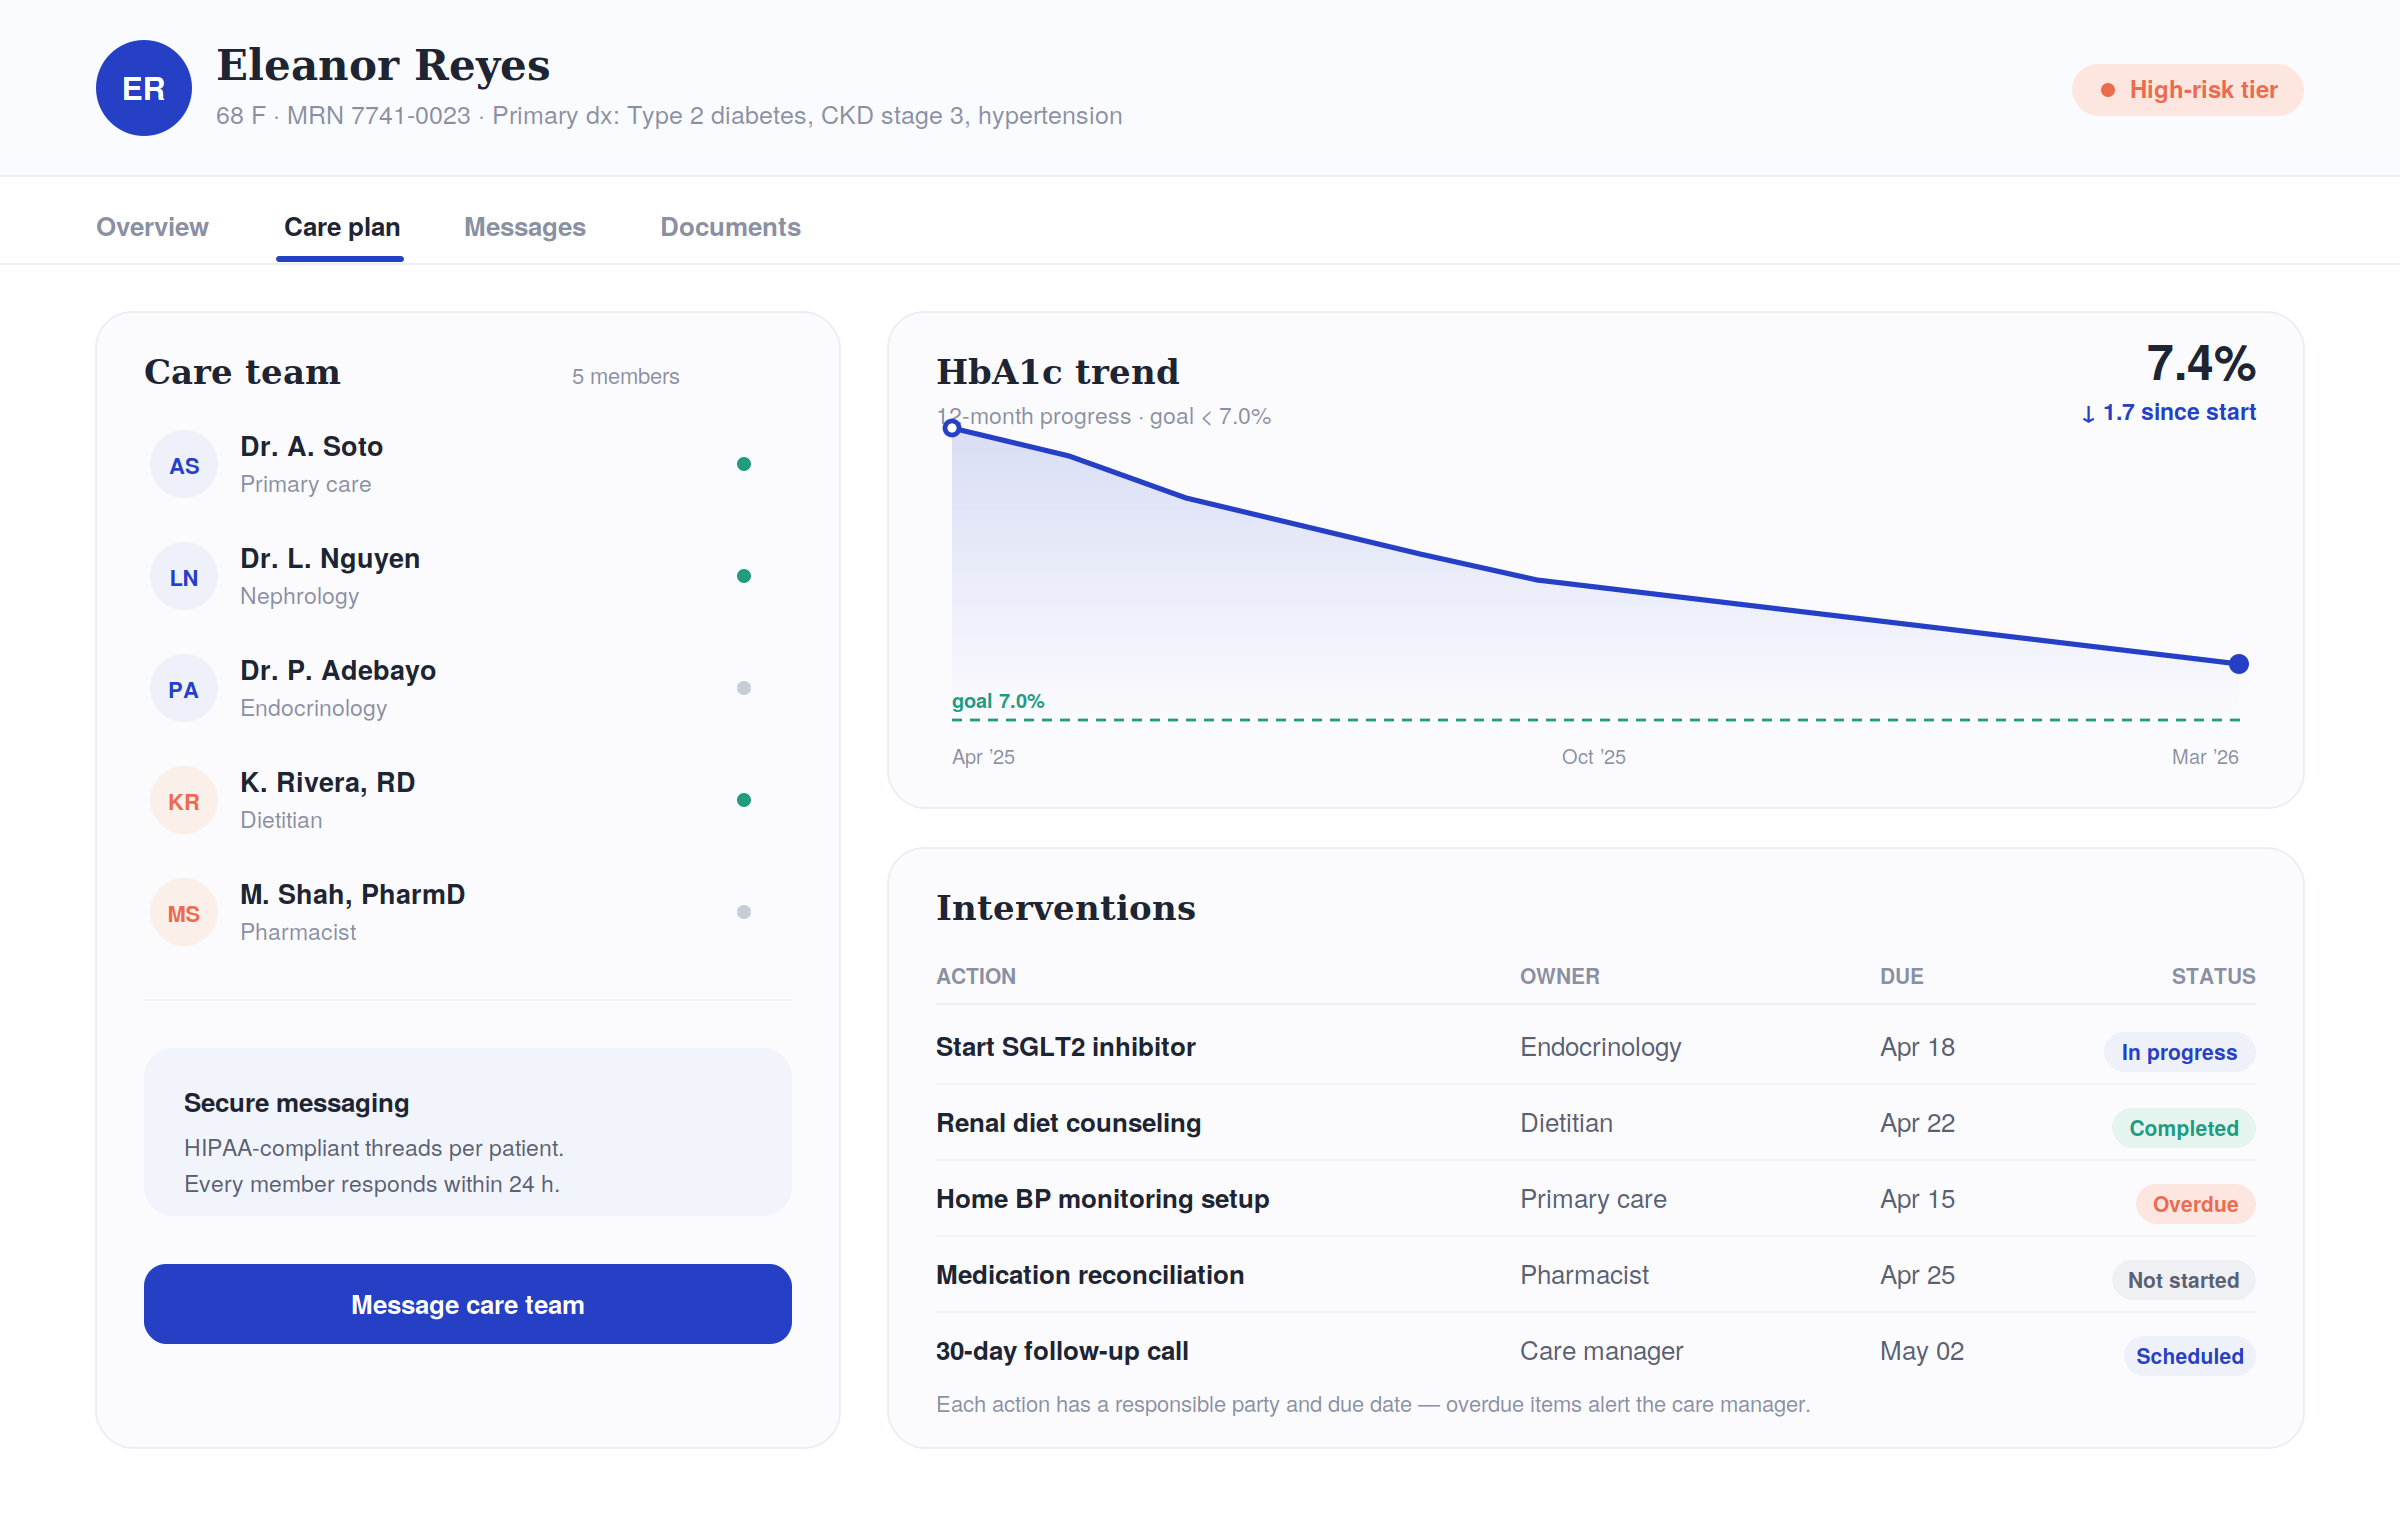Go to the Documents tab

730,227
